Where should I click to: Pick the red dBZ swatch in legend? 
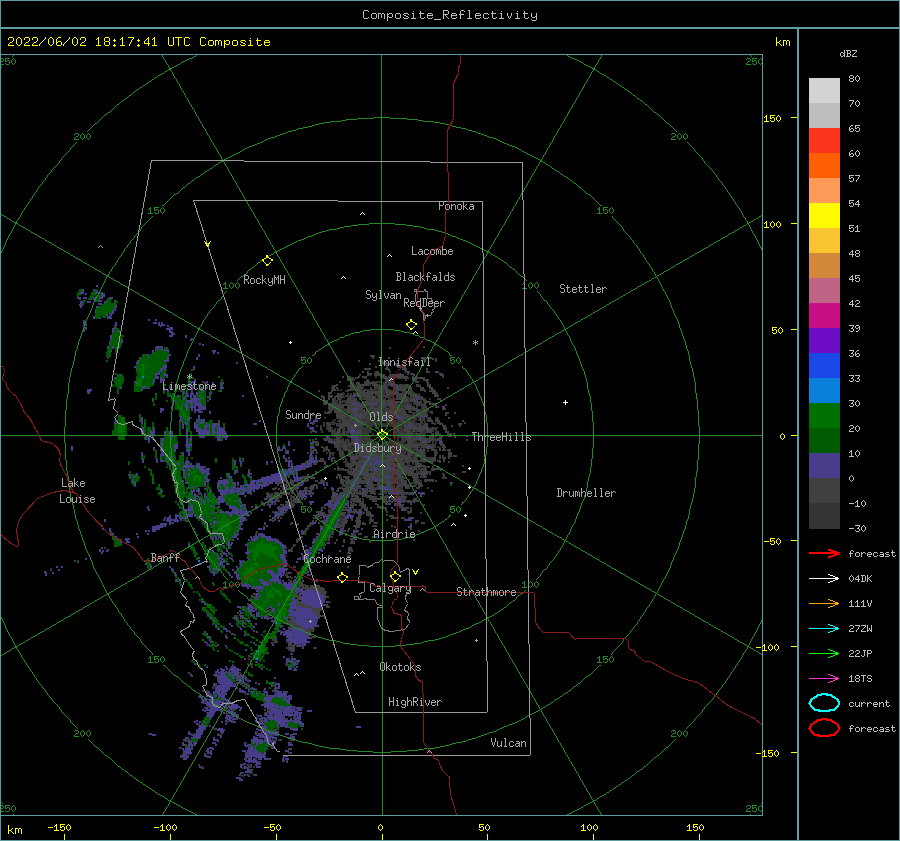point(824,141)
